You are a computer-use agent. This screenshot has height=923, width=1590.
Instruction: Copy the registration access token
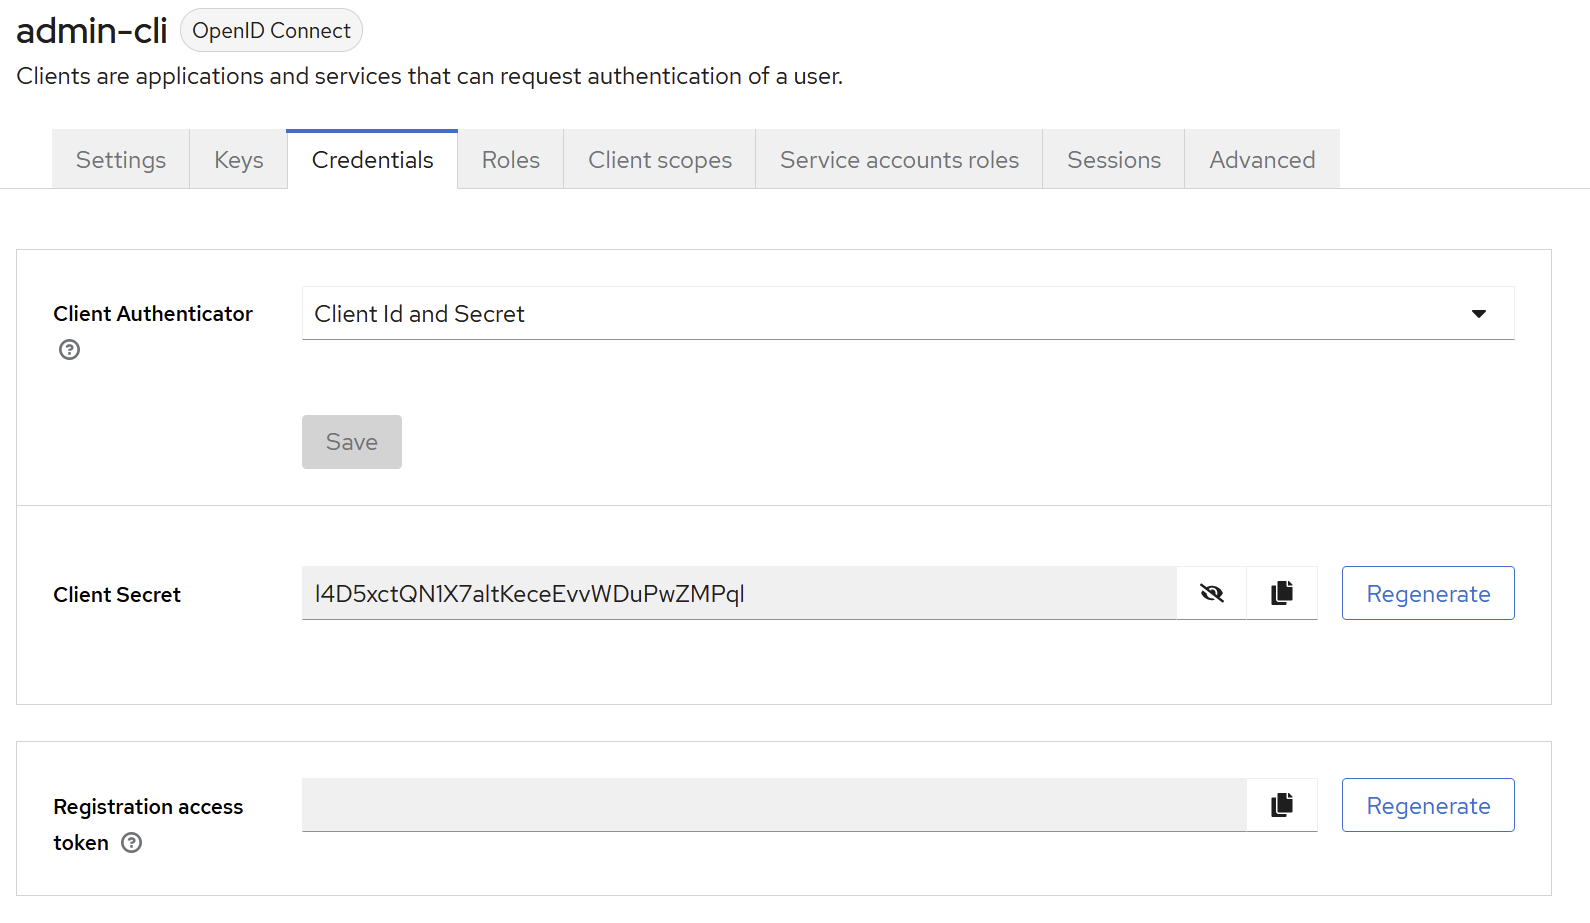(x=1281, y=805)
